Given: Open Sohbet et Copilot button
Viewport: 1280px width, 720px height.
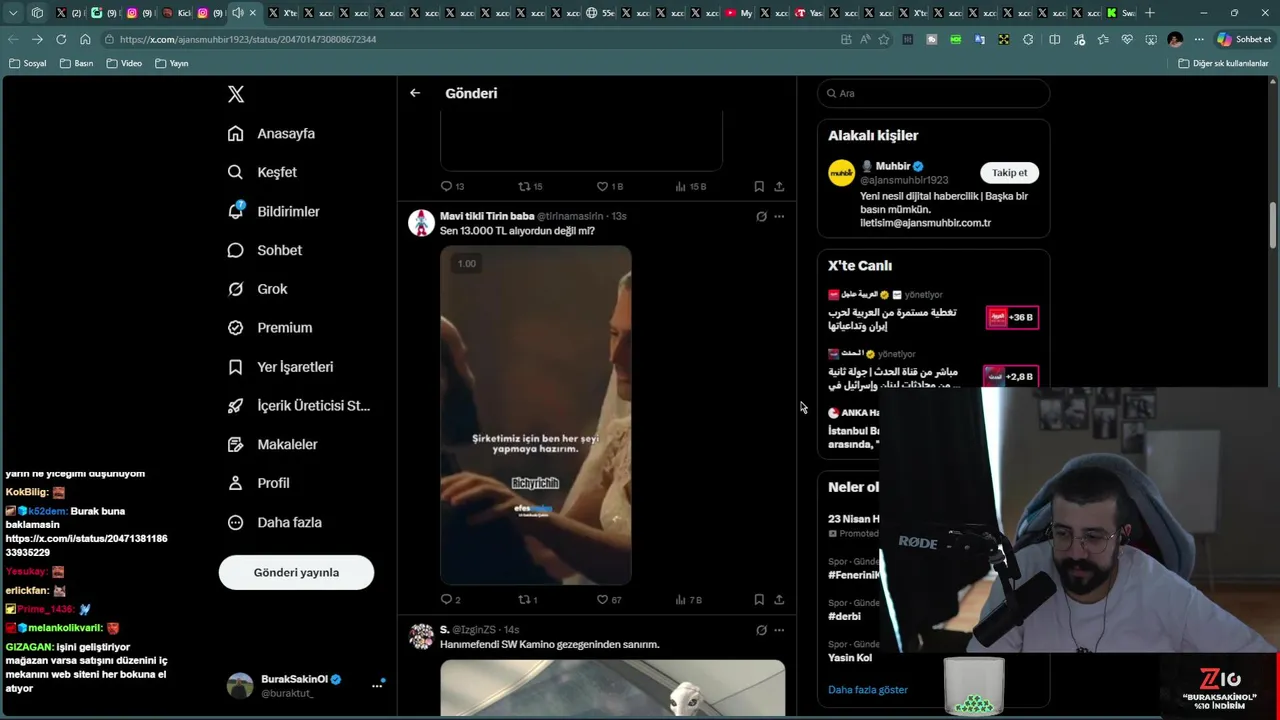Looking at the screenshot, I should point(1244,40).
